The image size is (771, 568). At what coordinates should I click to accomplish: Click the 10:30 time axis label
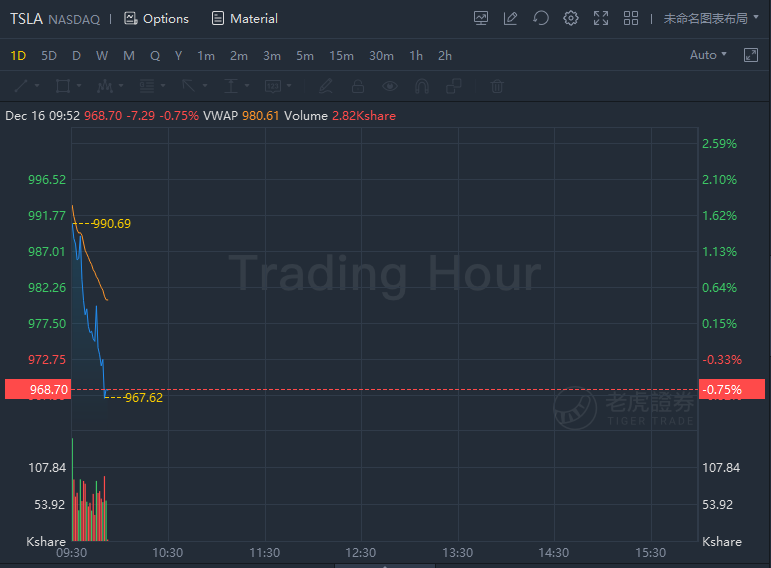click(x=168, y=553)
